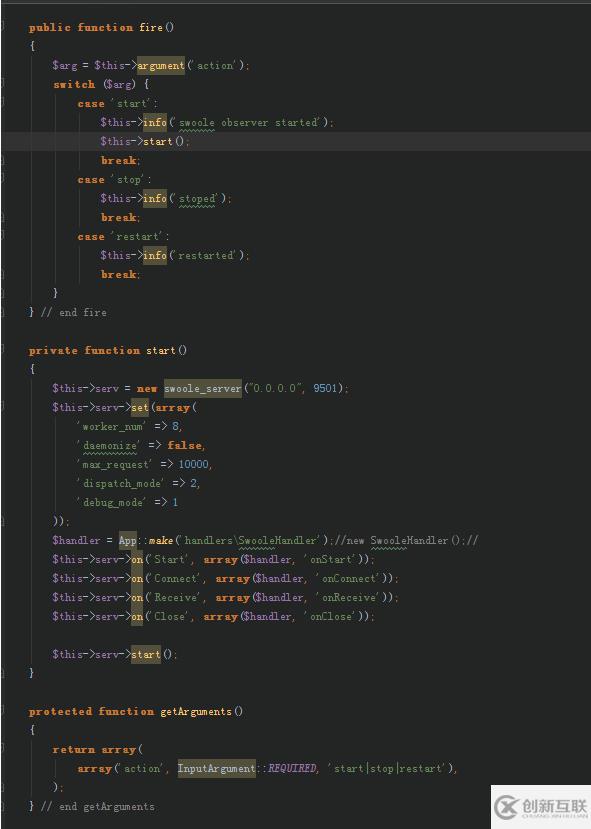The height and width of the screenshot is (829, 591).
Task: Click the port number 9501
Action: click(325, 389)
